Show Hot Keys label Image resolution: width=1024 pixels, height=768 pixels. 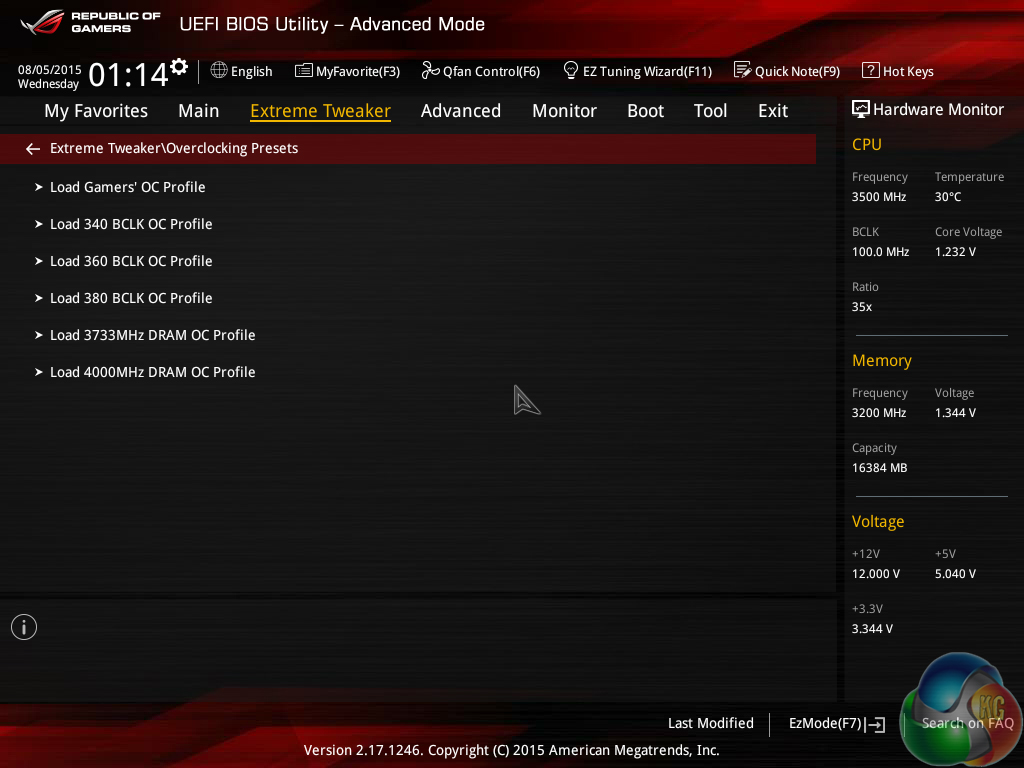point(908,71)
